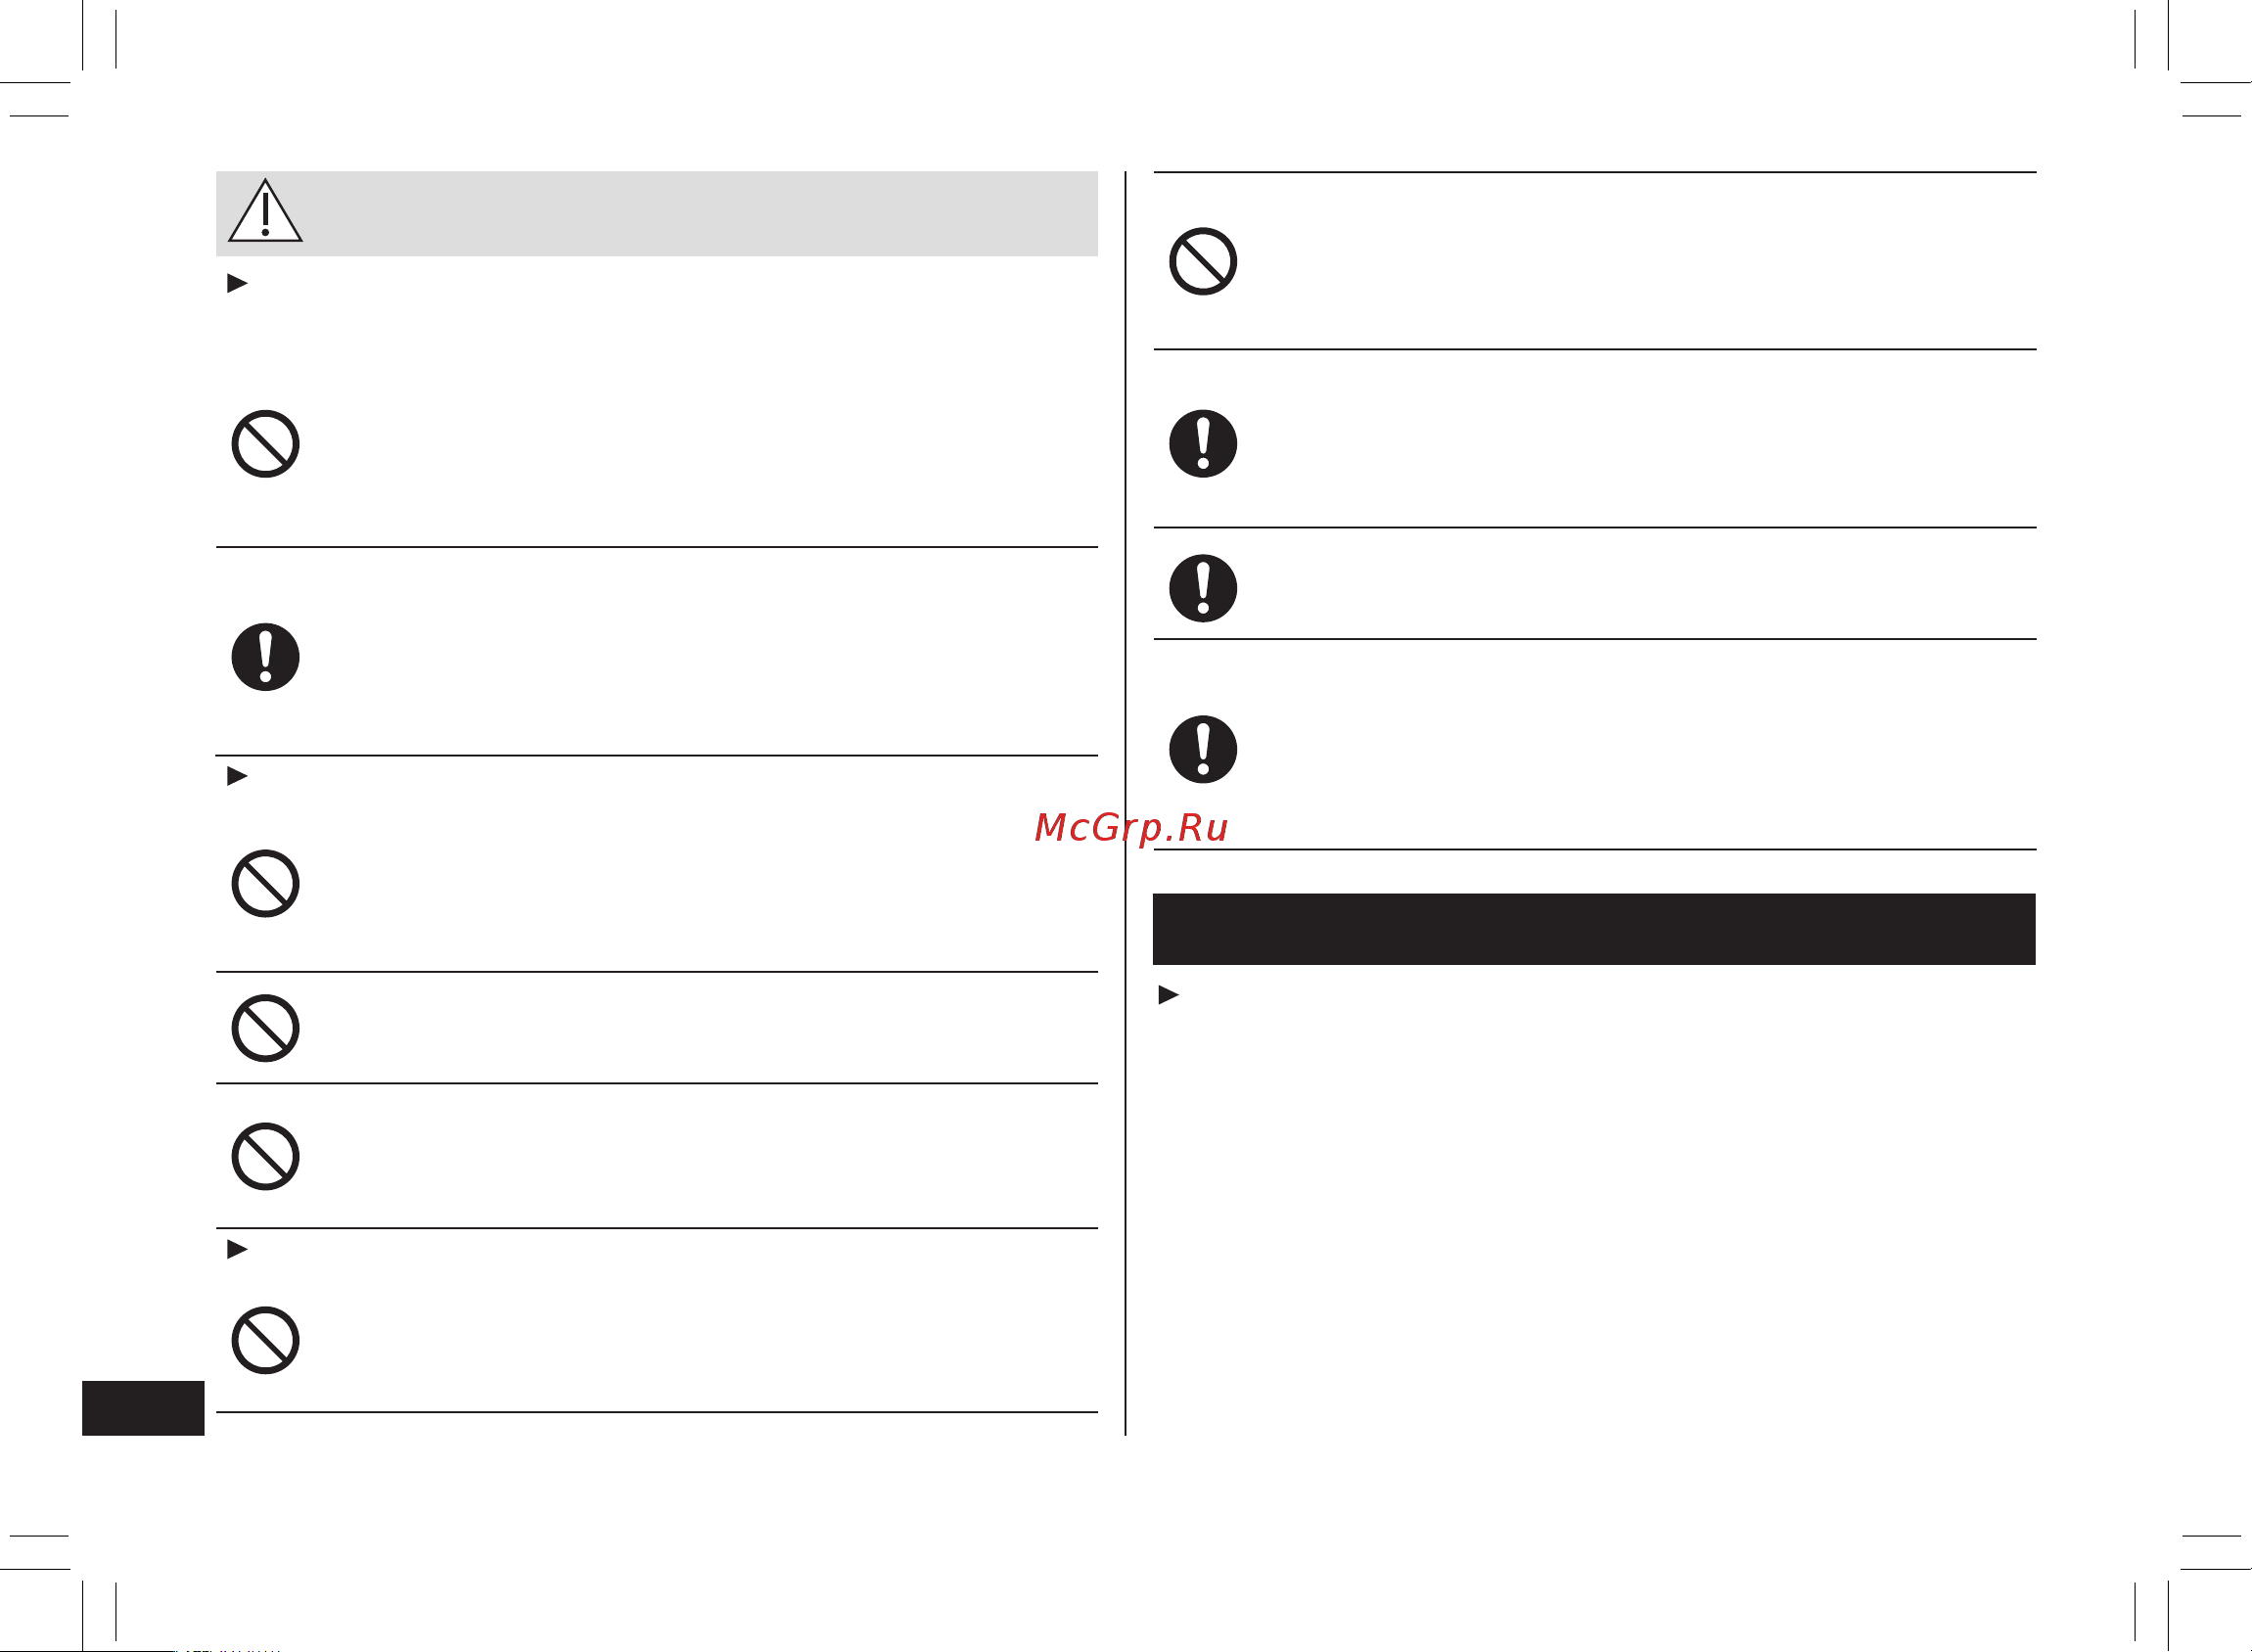Click the gray warning header bar background
Viewport: 2252px width, 1652px height.
(x=657, y=213)
